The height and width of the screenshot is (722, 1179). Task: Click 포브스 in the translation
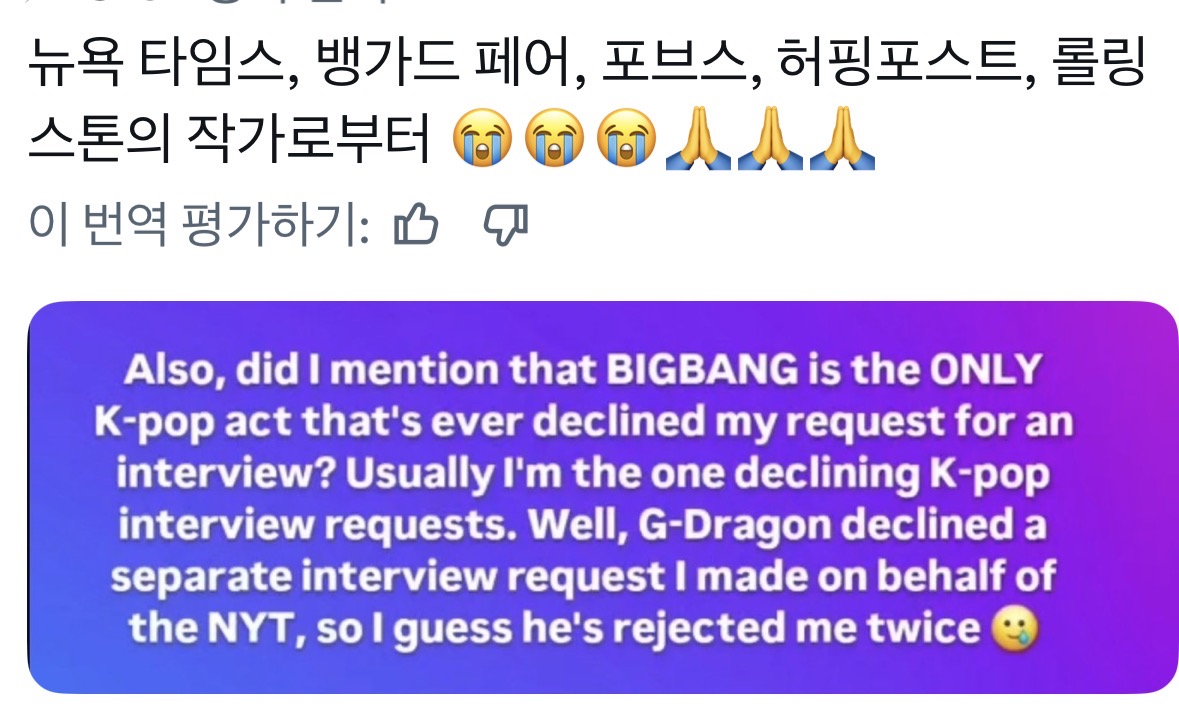click(669, 68)
